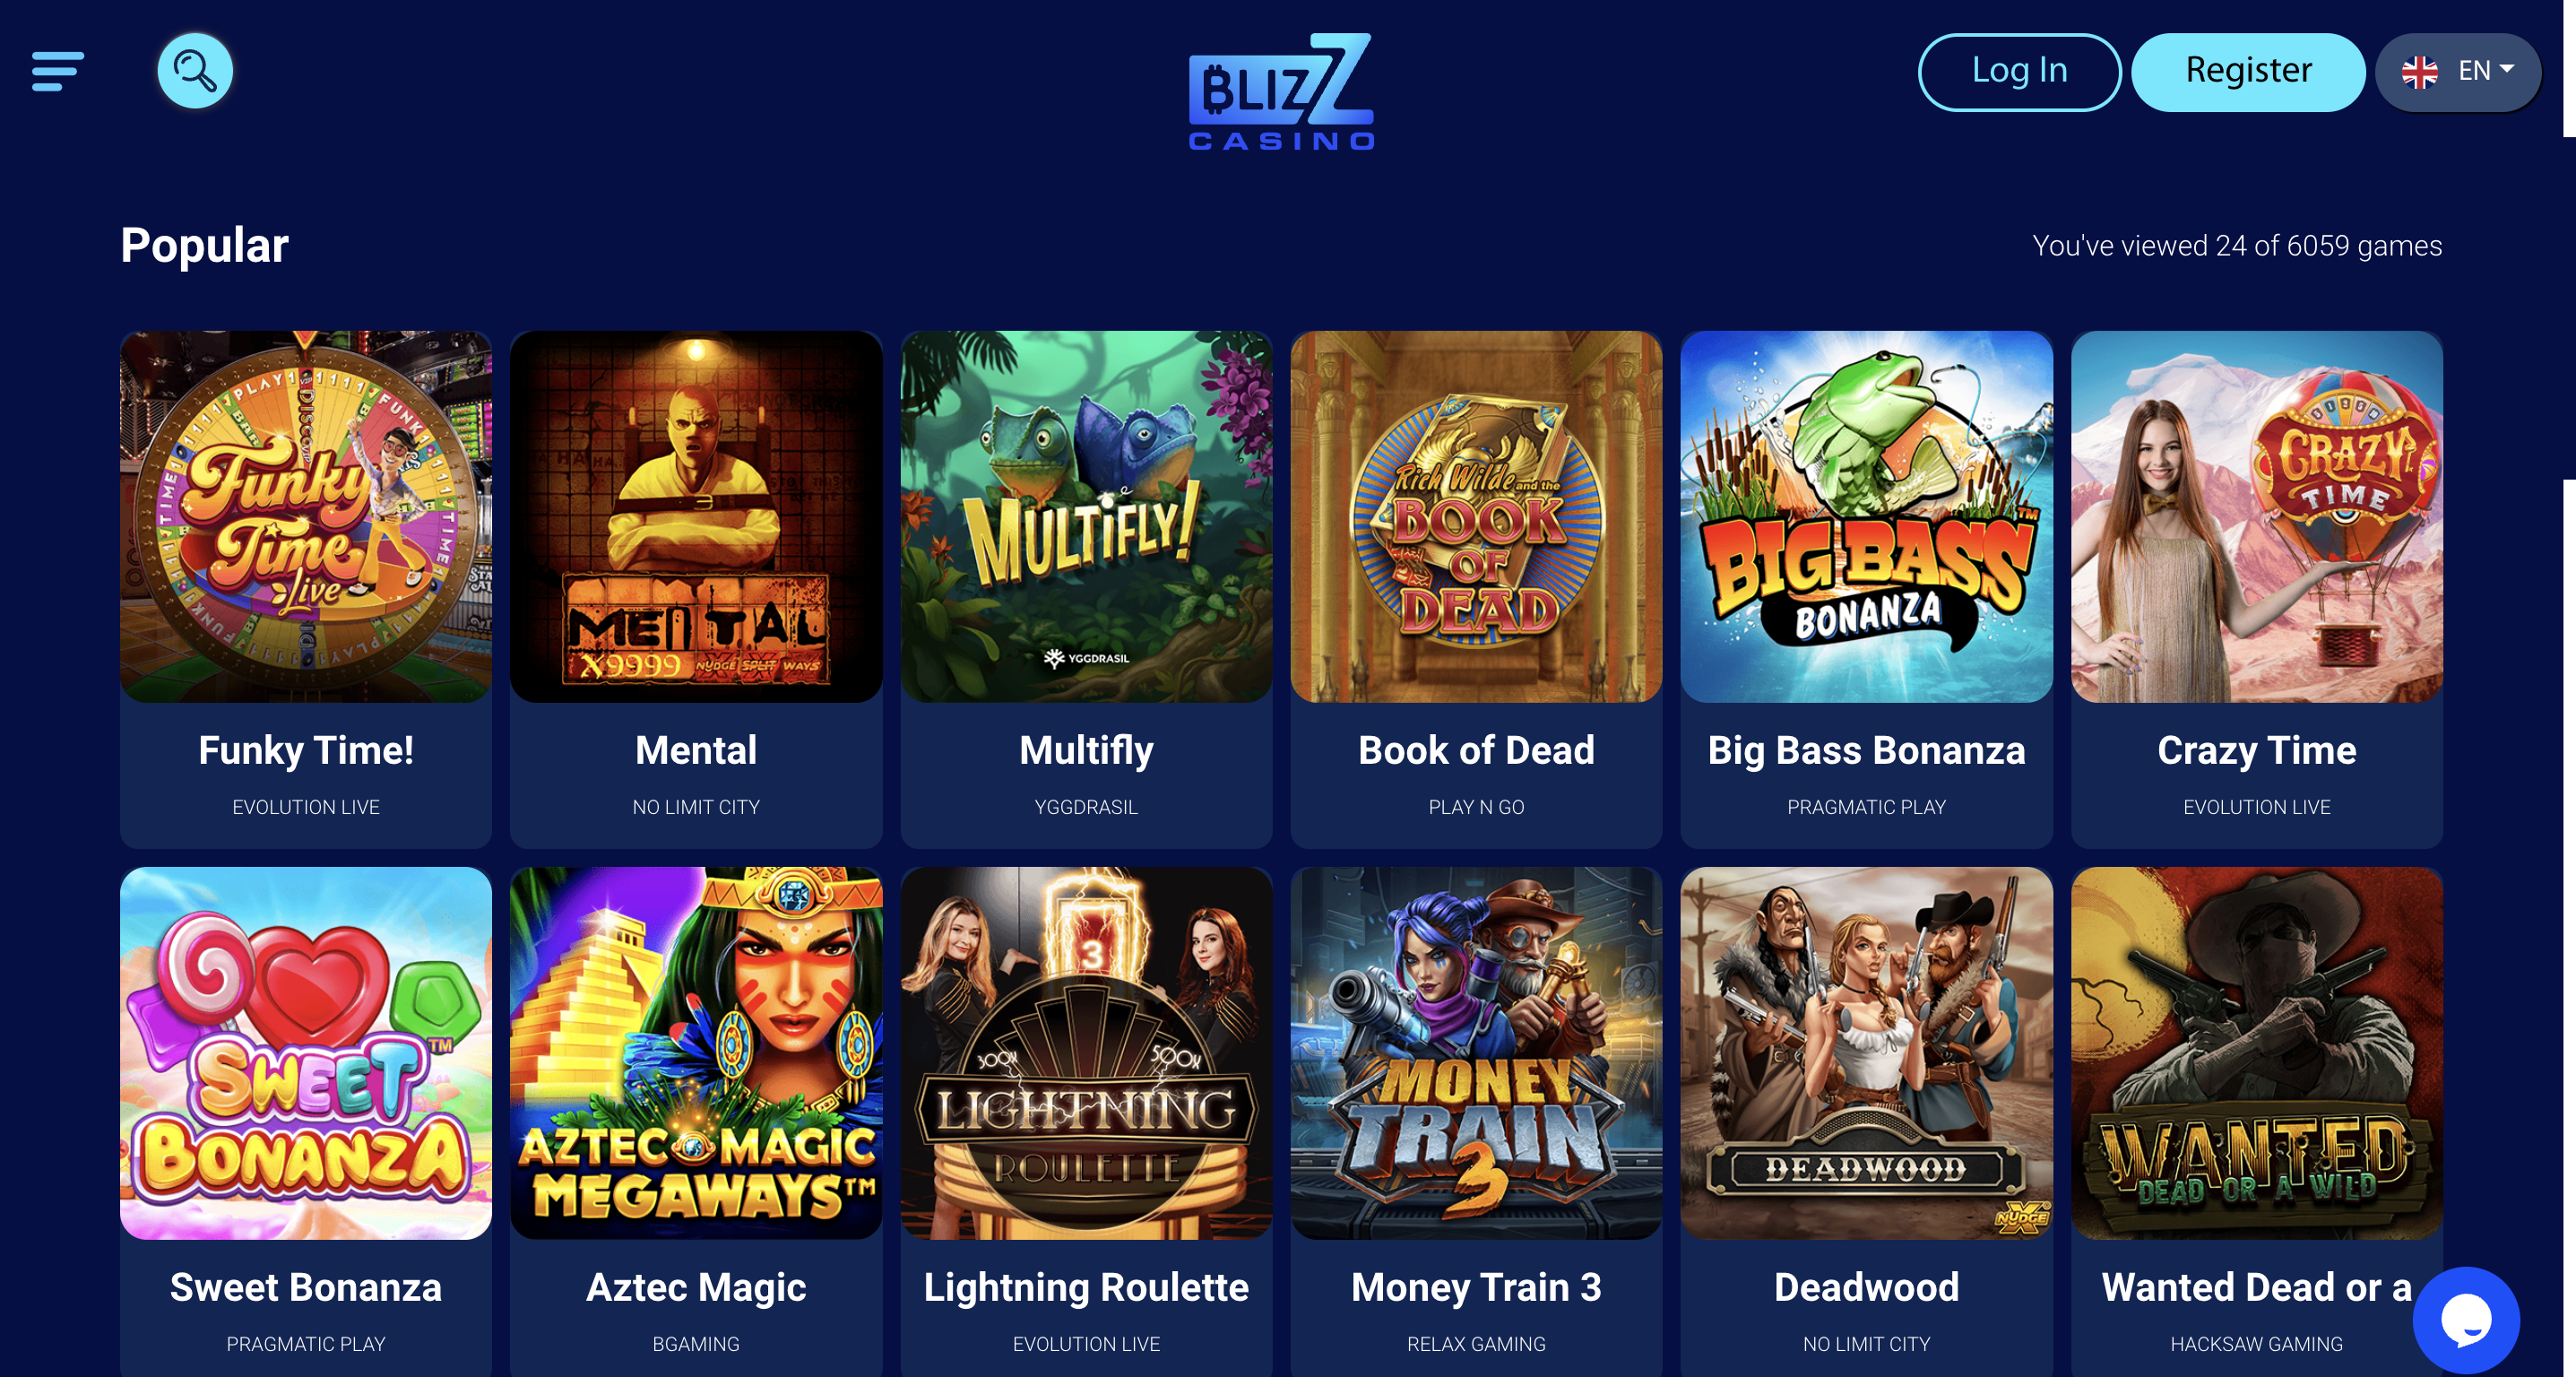Open Big Bass Bonanza game thumbnail

click(1866, 517)
